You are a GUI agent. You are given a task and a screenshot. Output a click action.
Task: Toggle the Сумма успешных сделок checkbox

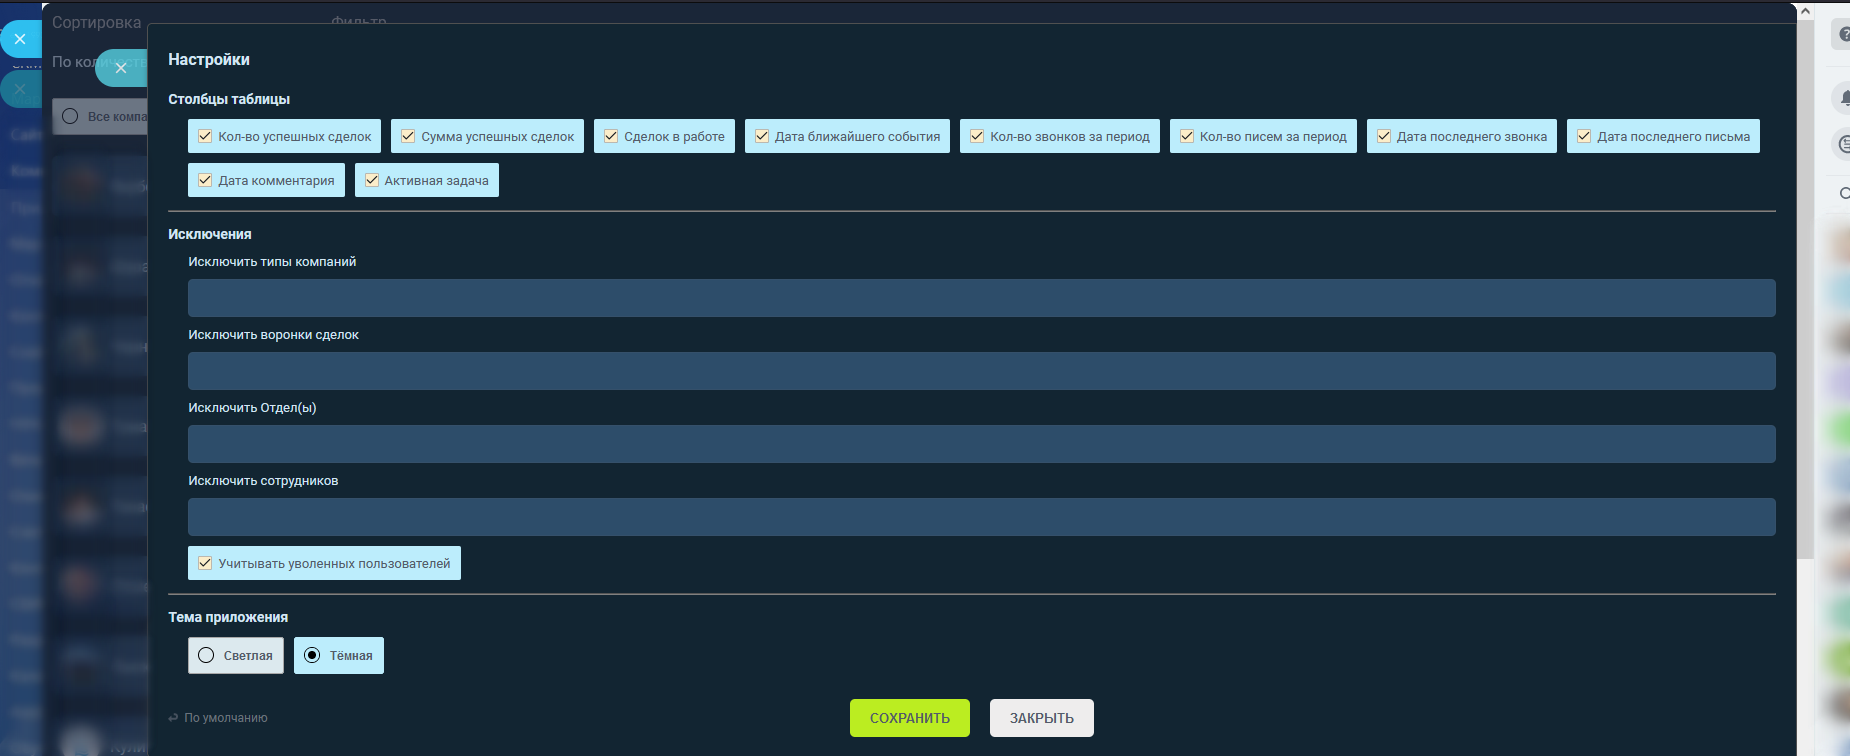tap(408, 136)
